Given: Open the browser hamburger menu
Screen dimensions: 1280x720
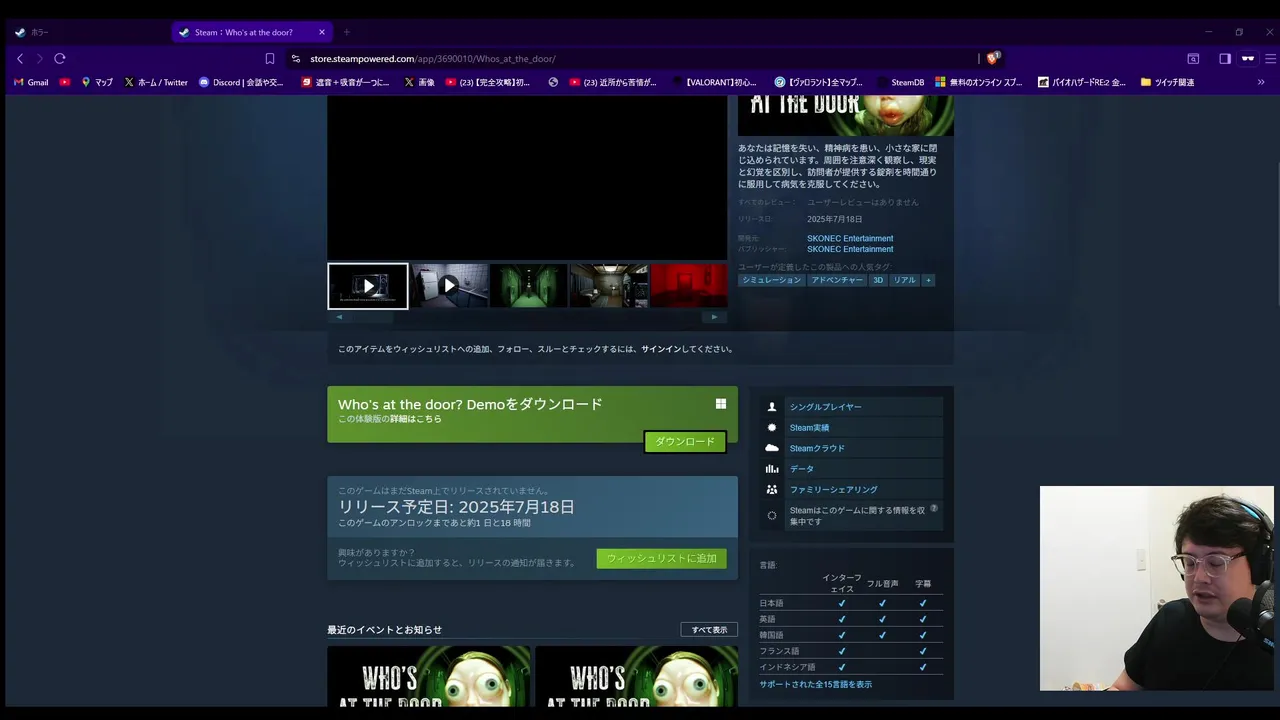Looking at the screenshot, I should (x=1271, y=59).
